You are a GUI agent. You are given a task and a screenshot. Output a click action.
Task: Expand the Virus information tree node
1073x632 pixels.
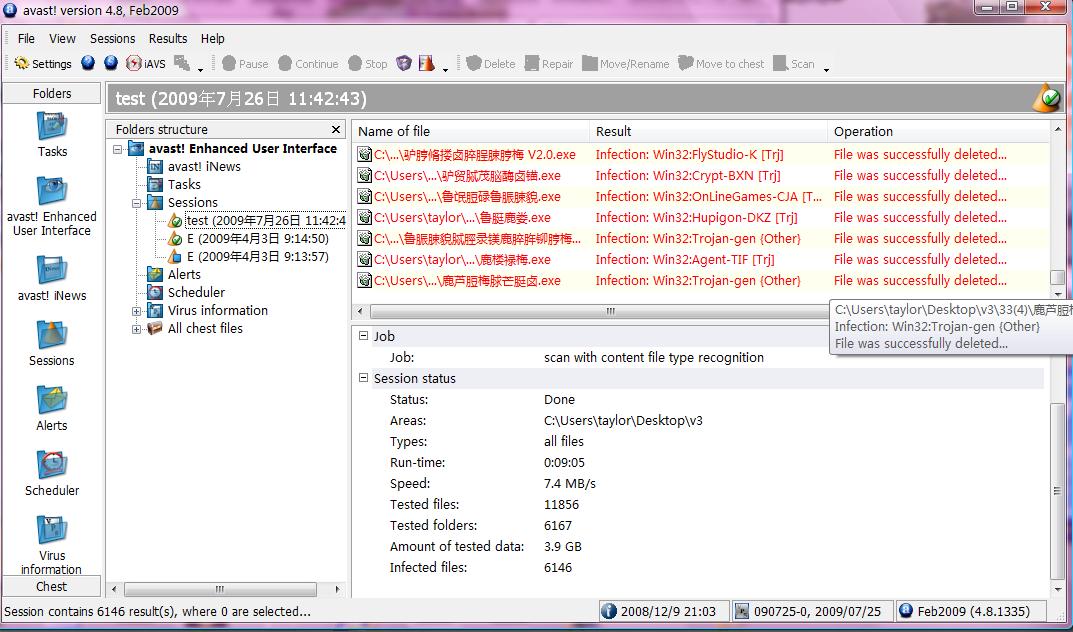click(x=136, y=311)
